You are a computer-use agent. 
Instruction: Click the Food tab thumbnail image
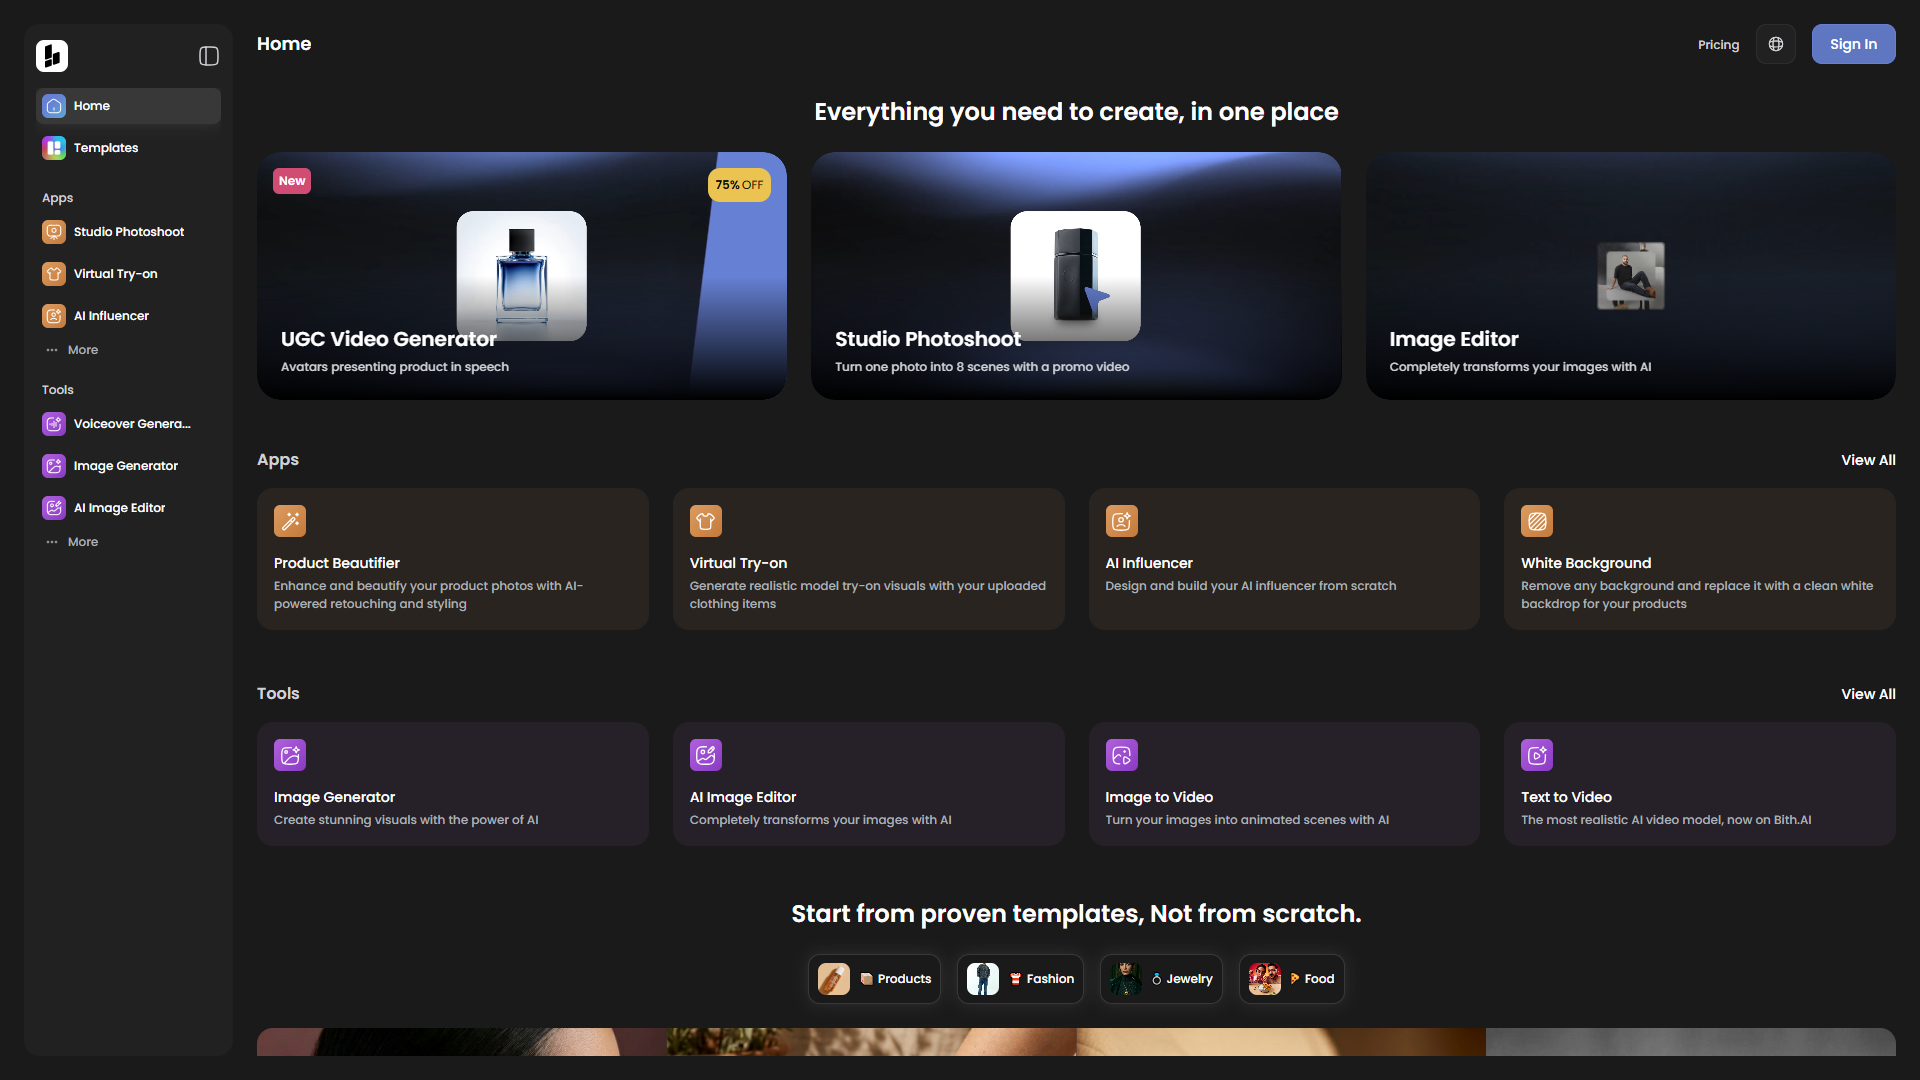tap(1265, 979)
